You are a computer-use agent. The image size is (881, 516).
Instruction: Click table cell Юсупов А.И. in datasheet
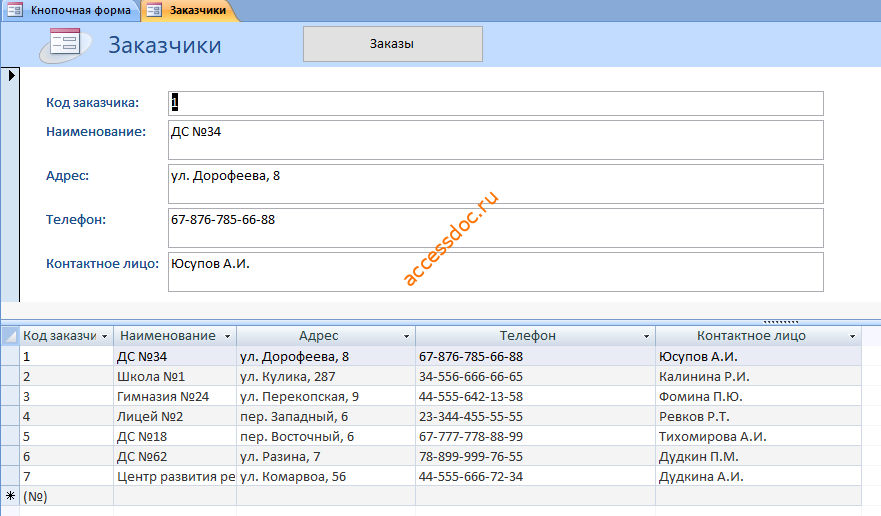[x=759, y=356]
